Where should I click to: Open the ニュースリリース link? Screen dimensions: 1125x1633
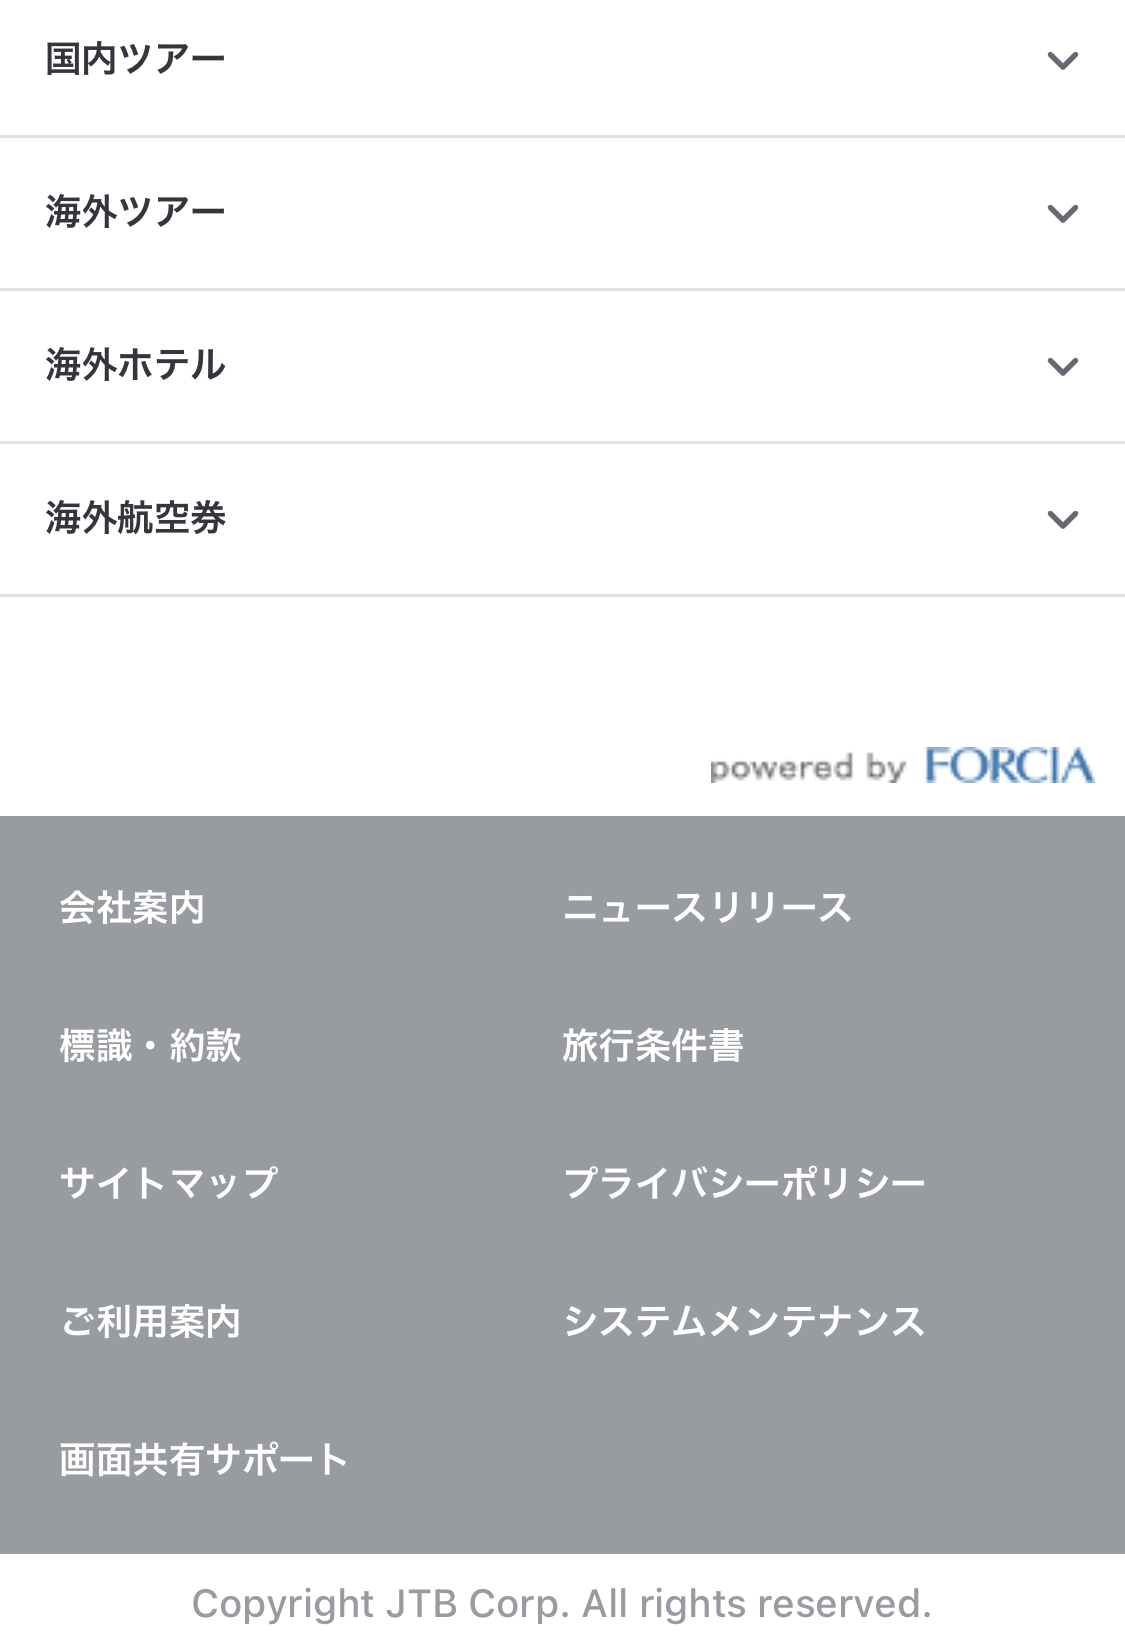707,908
